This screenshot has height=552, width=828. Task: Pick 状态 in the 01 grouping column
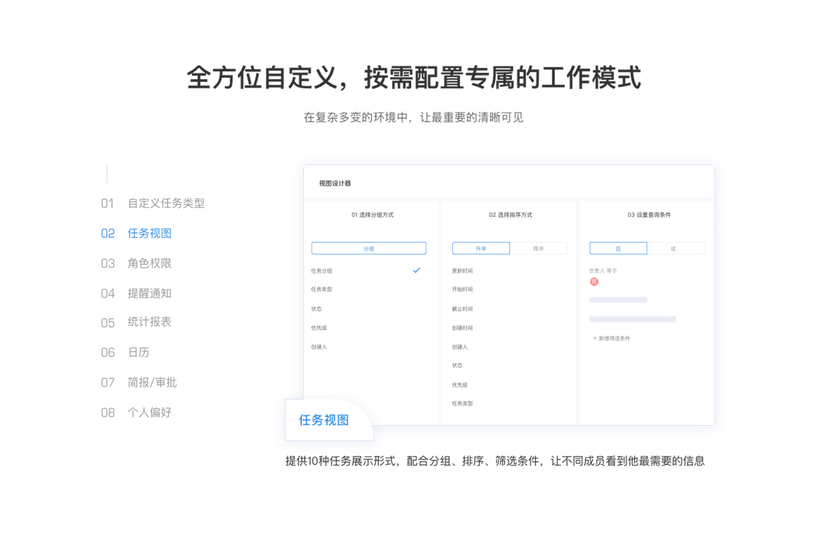(316, 309)
